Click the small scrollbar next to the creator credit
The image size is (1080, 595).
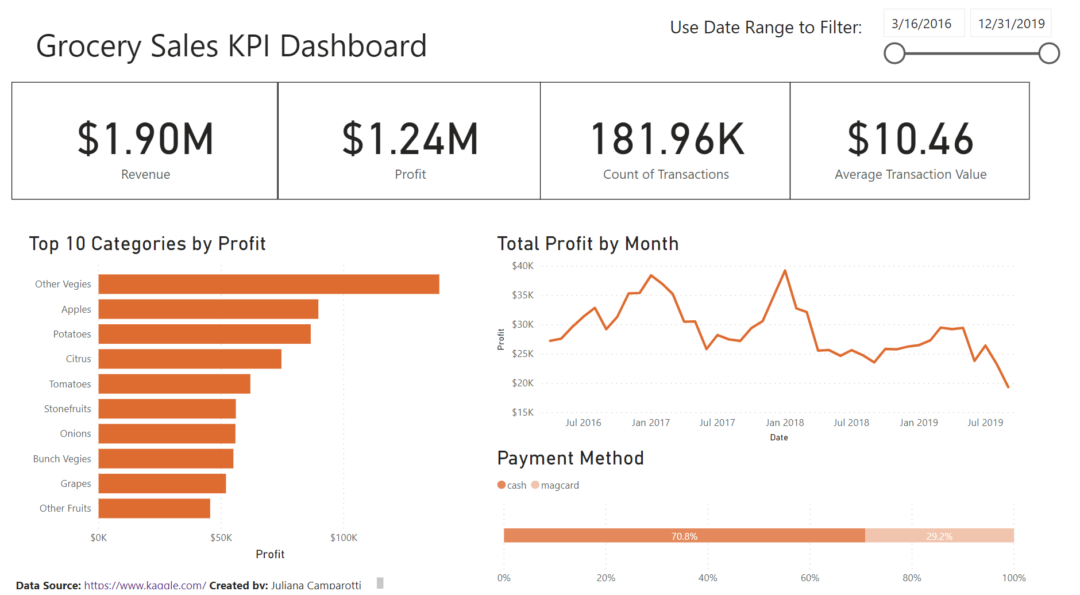pyautogui.click(x=378, y=582)
